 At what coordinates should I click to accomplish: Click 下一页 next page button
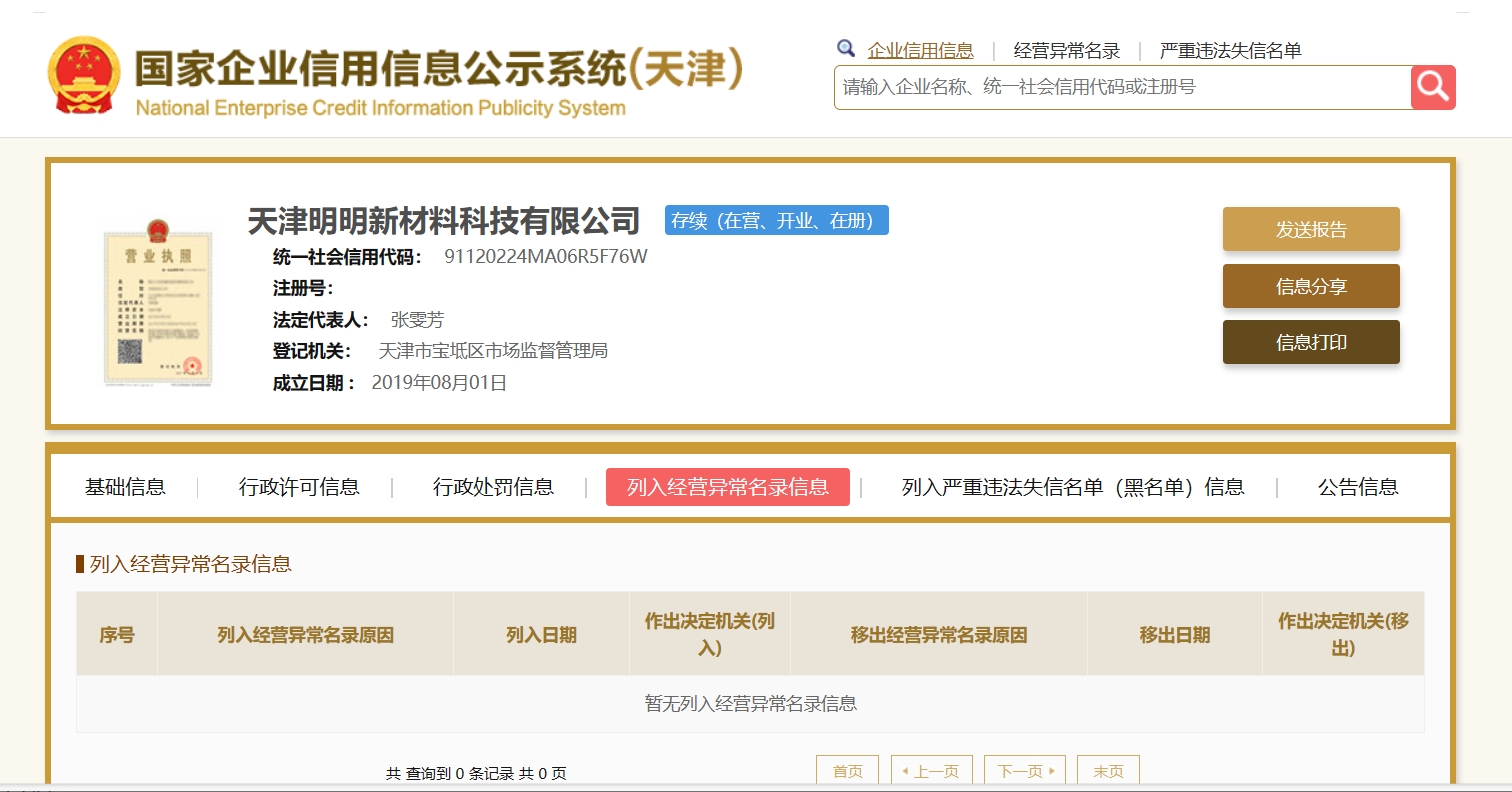tap(1025, 771)
